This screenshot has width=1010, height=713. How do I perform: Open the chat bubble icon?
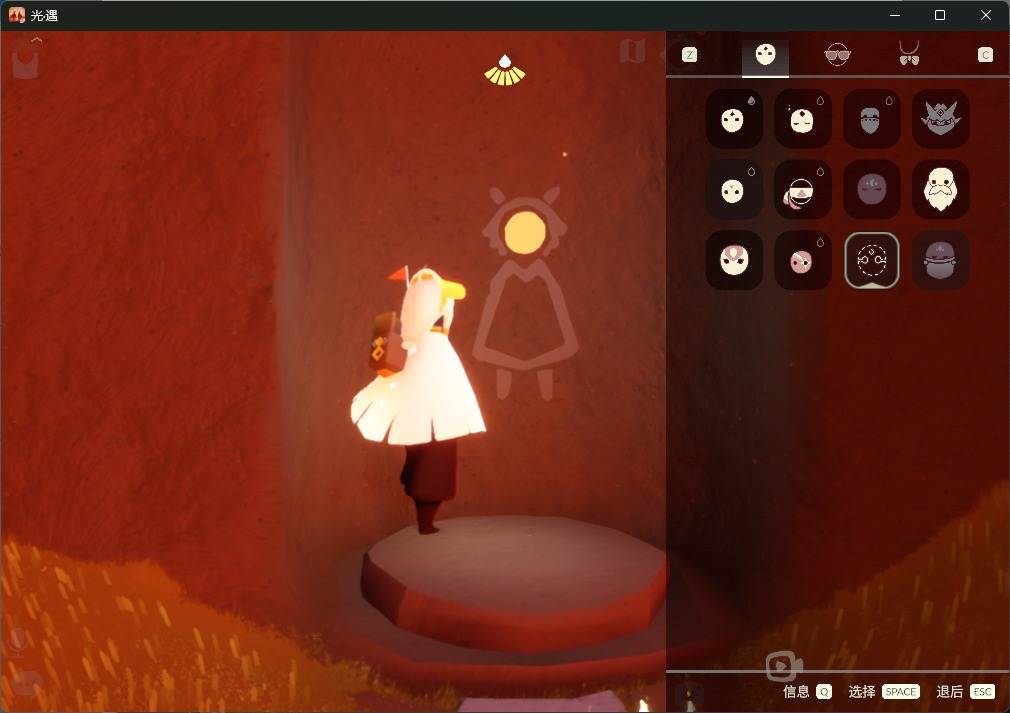tap(26, 683)
